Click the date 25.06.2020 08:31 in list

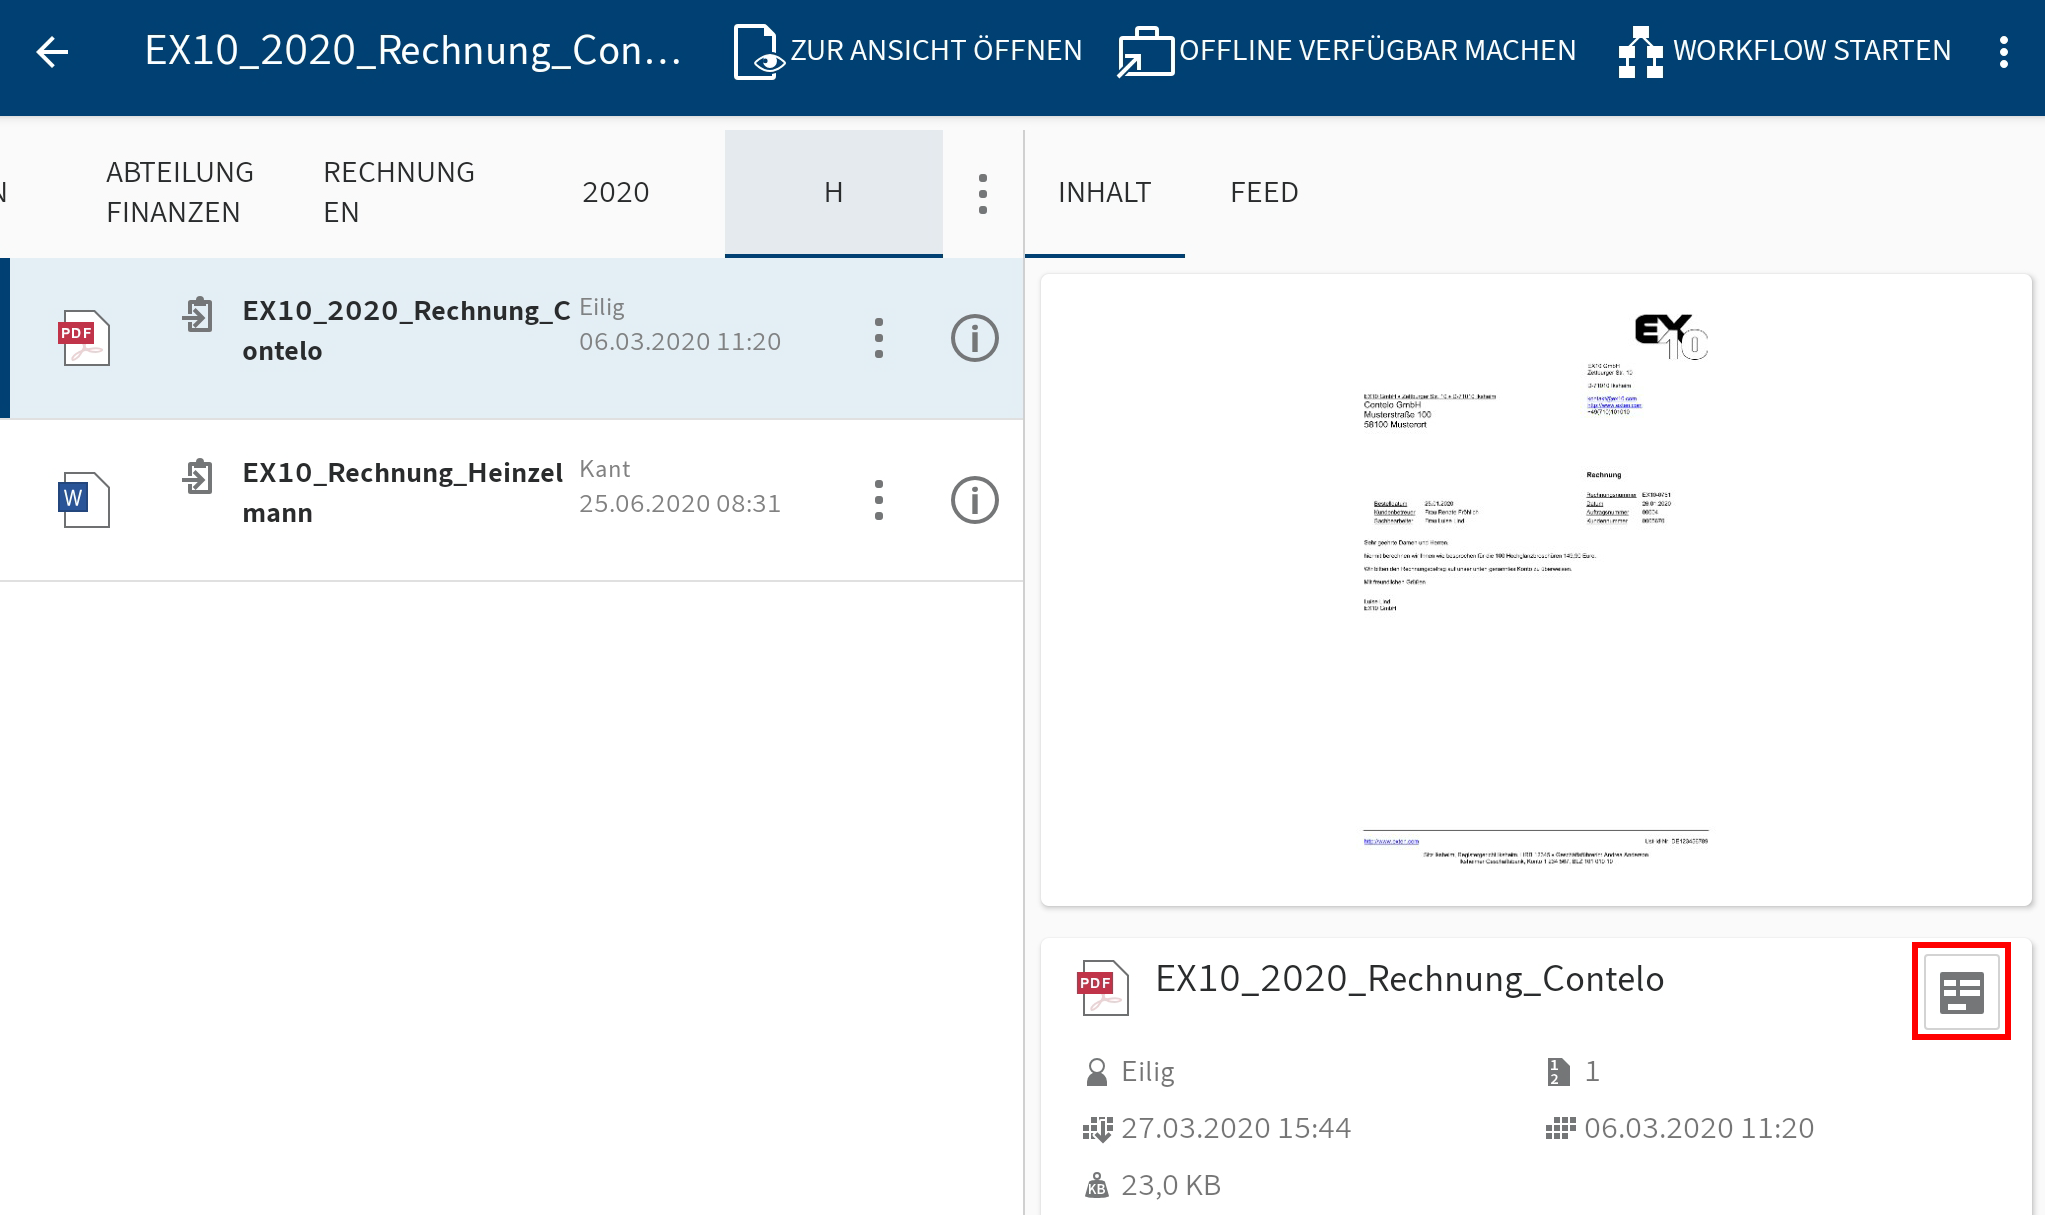[x=680, y=504]
